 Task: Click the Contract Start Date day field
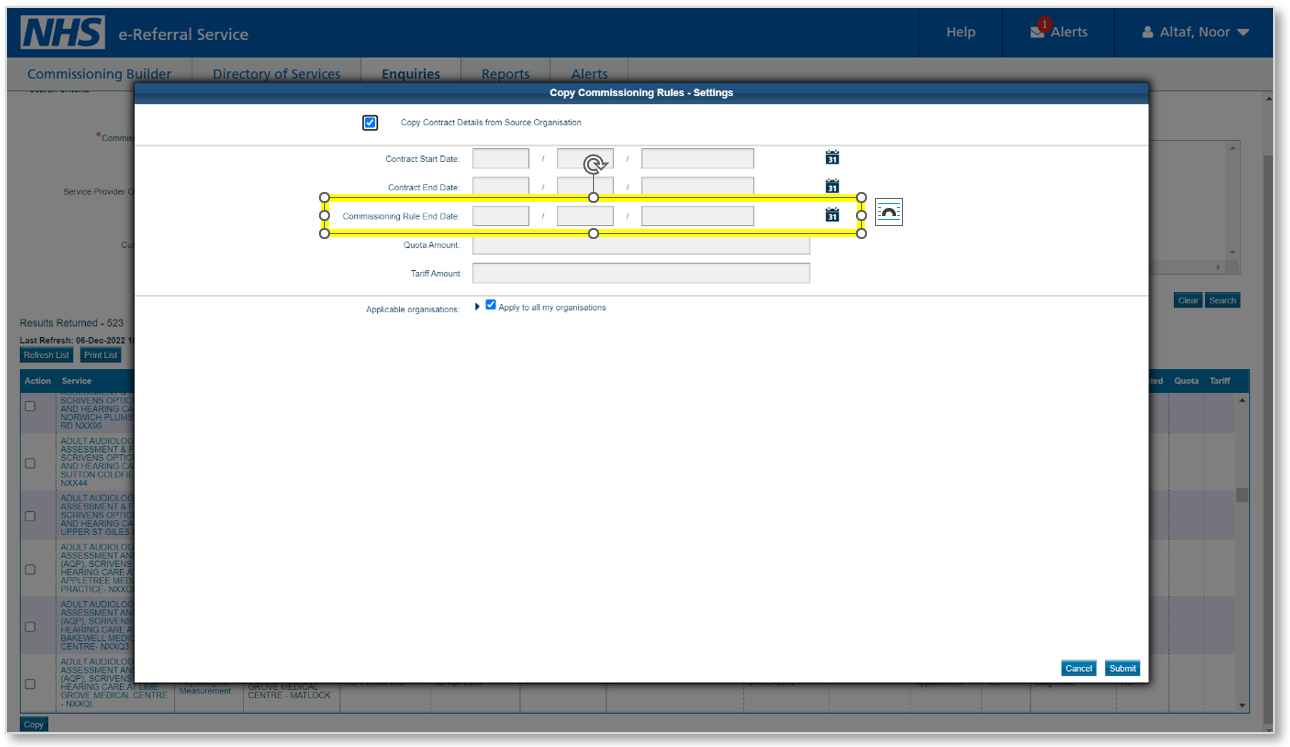click(x=500, y=158)
